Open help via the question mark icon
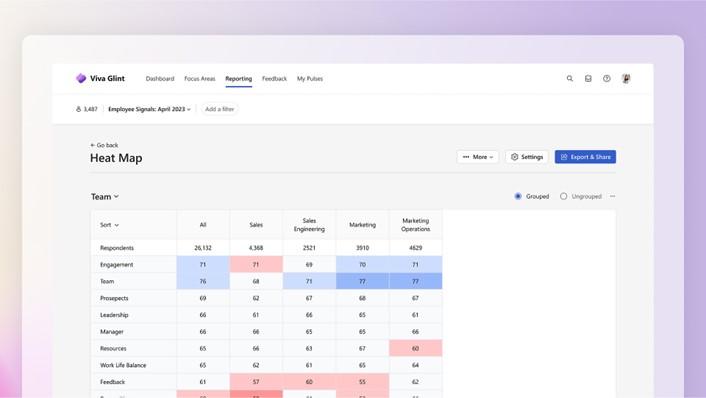The height and width of the screenshot is (398, 706). pos(607,78)
